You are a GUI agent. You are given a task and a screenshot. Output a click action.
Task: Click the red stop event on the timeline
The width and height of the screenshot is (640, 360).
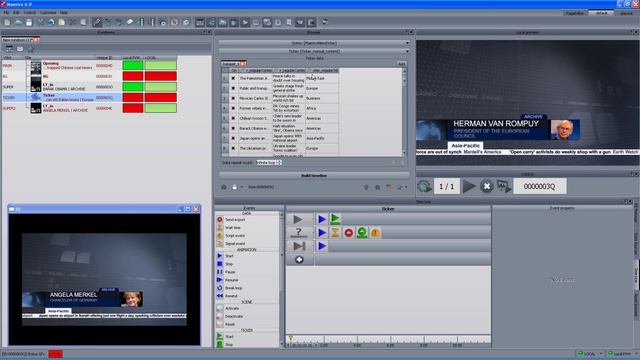coord(349,233)
